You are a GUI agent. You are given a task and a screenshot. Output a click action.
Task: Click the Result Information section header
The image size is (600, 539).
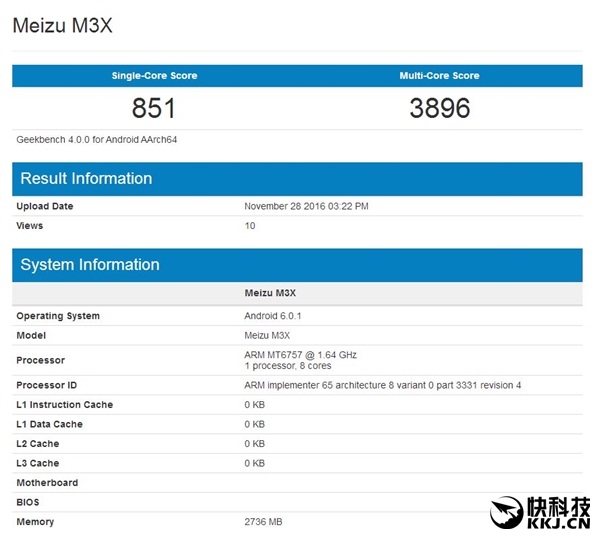(86, 179)
